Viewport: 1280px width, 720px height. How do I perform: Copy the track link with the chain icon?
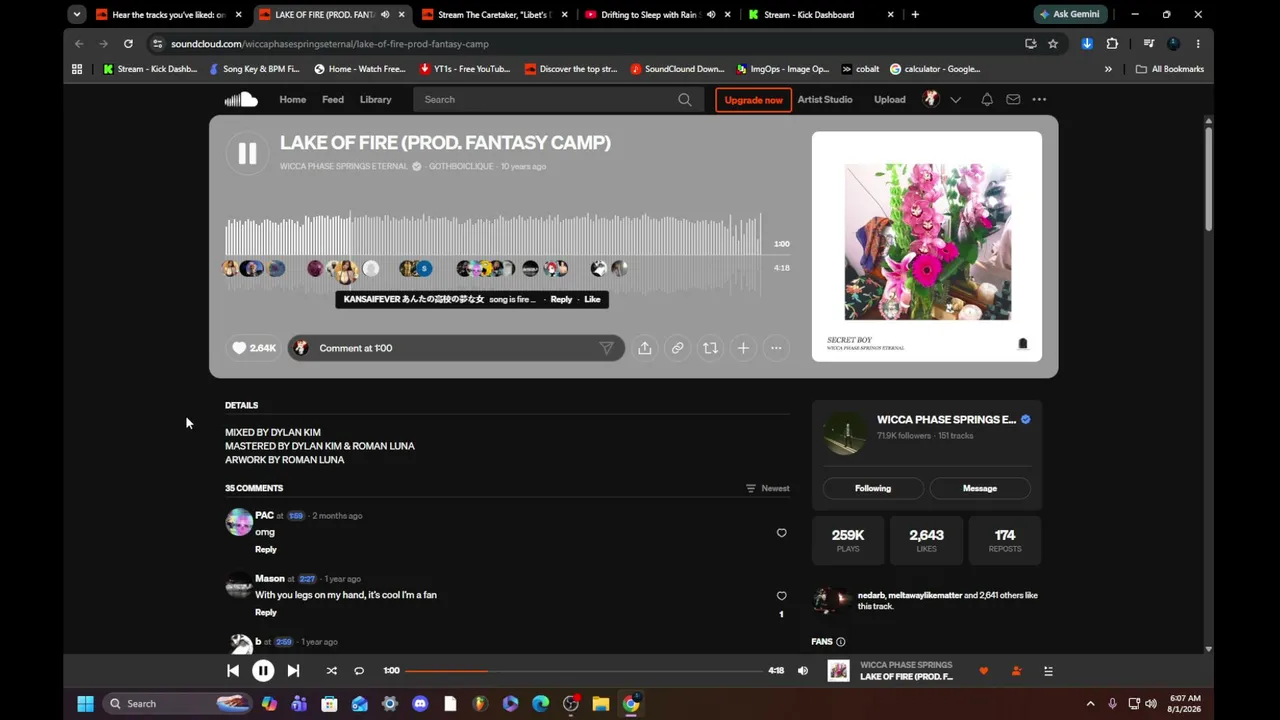[677, 348]
